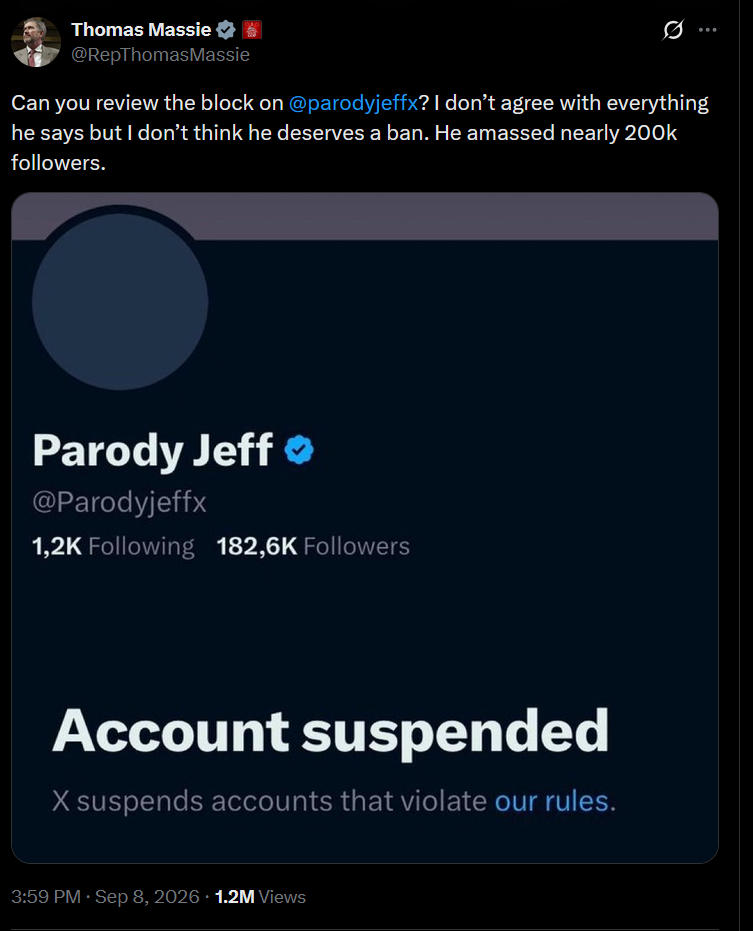753x931 pixels.
Task: Click the tweet text about reviewing the block
Action: click(x=360, y=132)
